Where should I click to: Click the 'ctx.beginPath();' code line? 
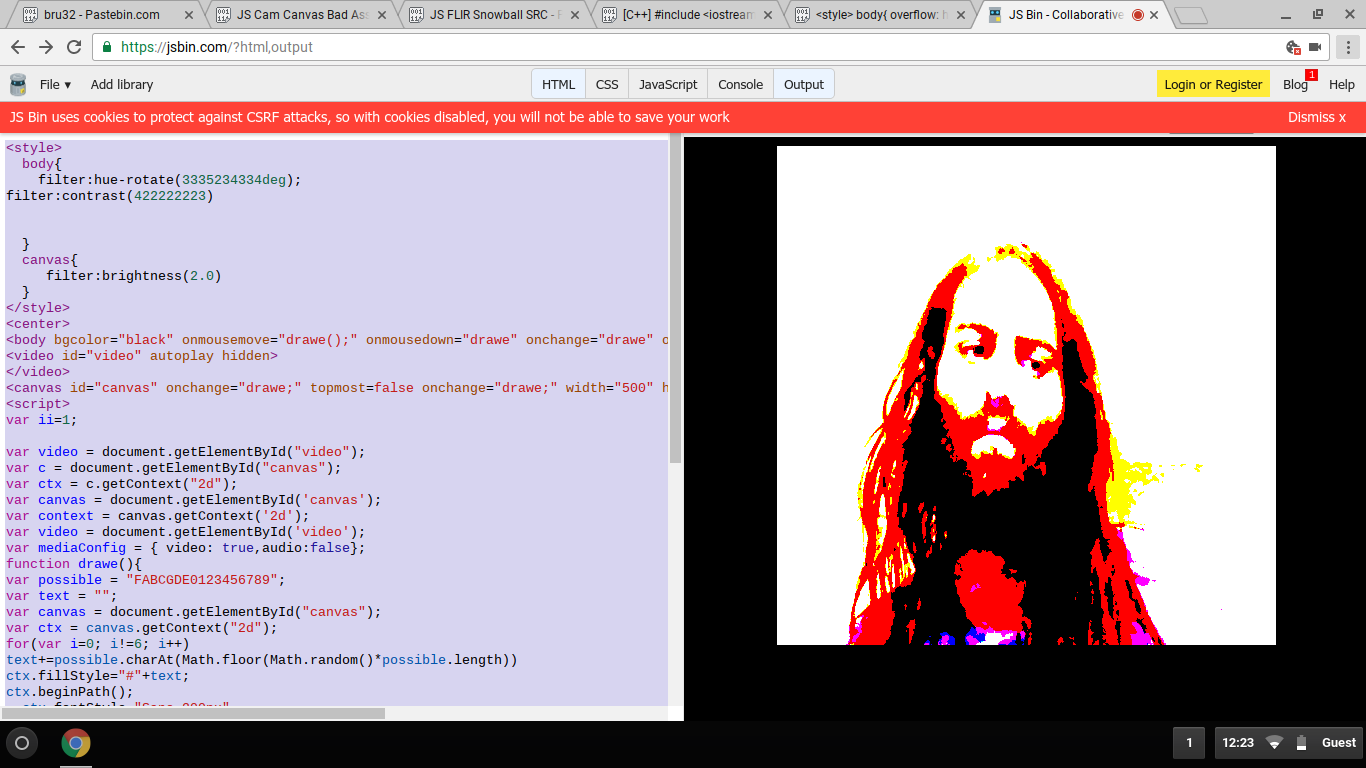pyautogui.click(x=70, y=692)
